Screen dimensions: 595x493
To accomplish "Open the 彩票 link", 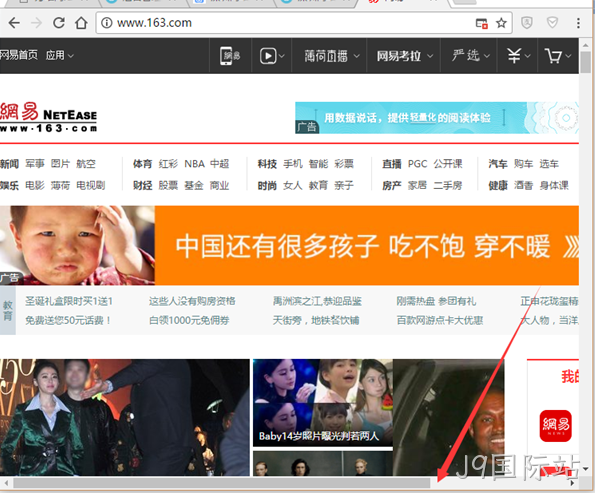I will 344,164.
